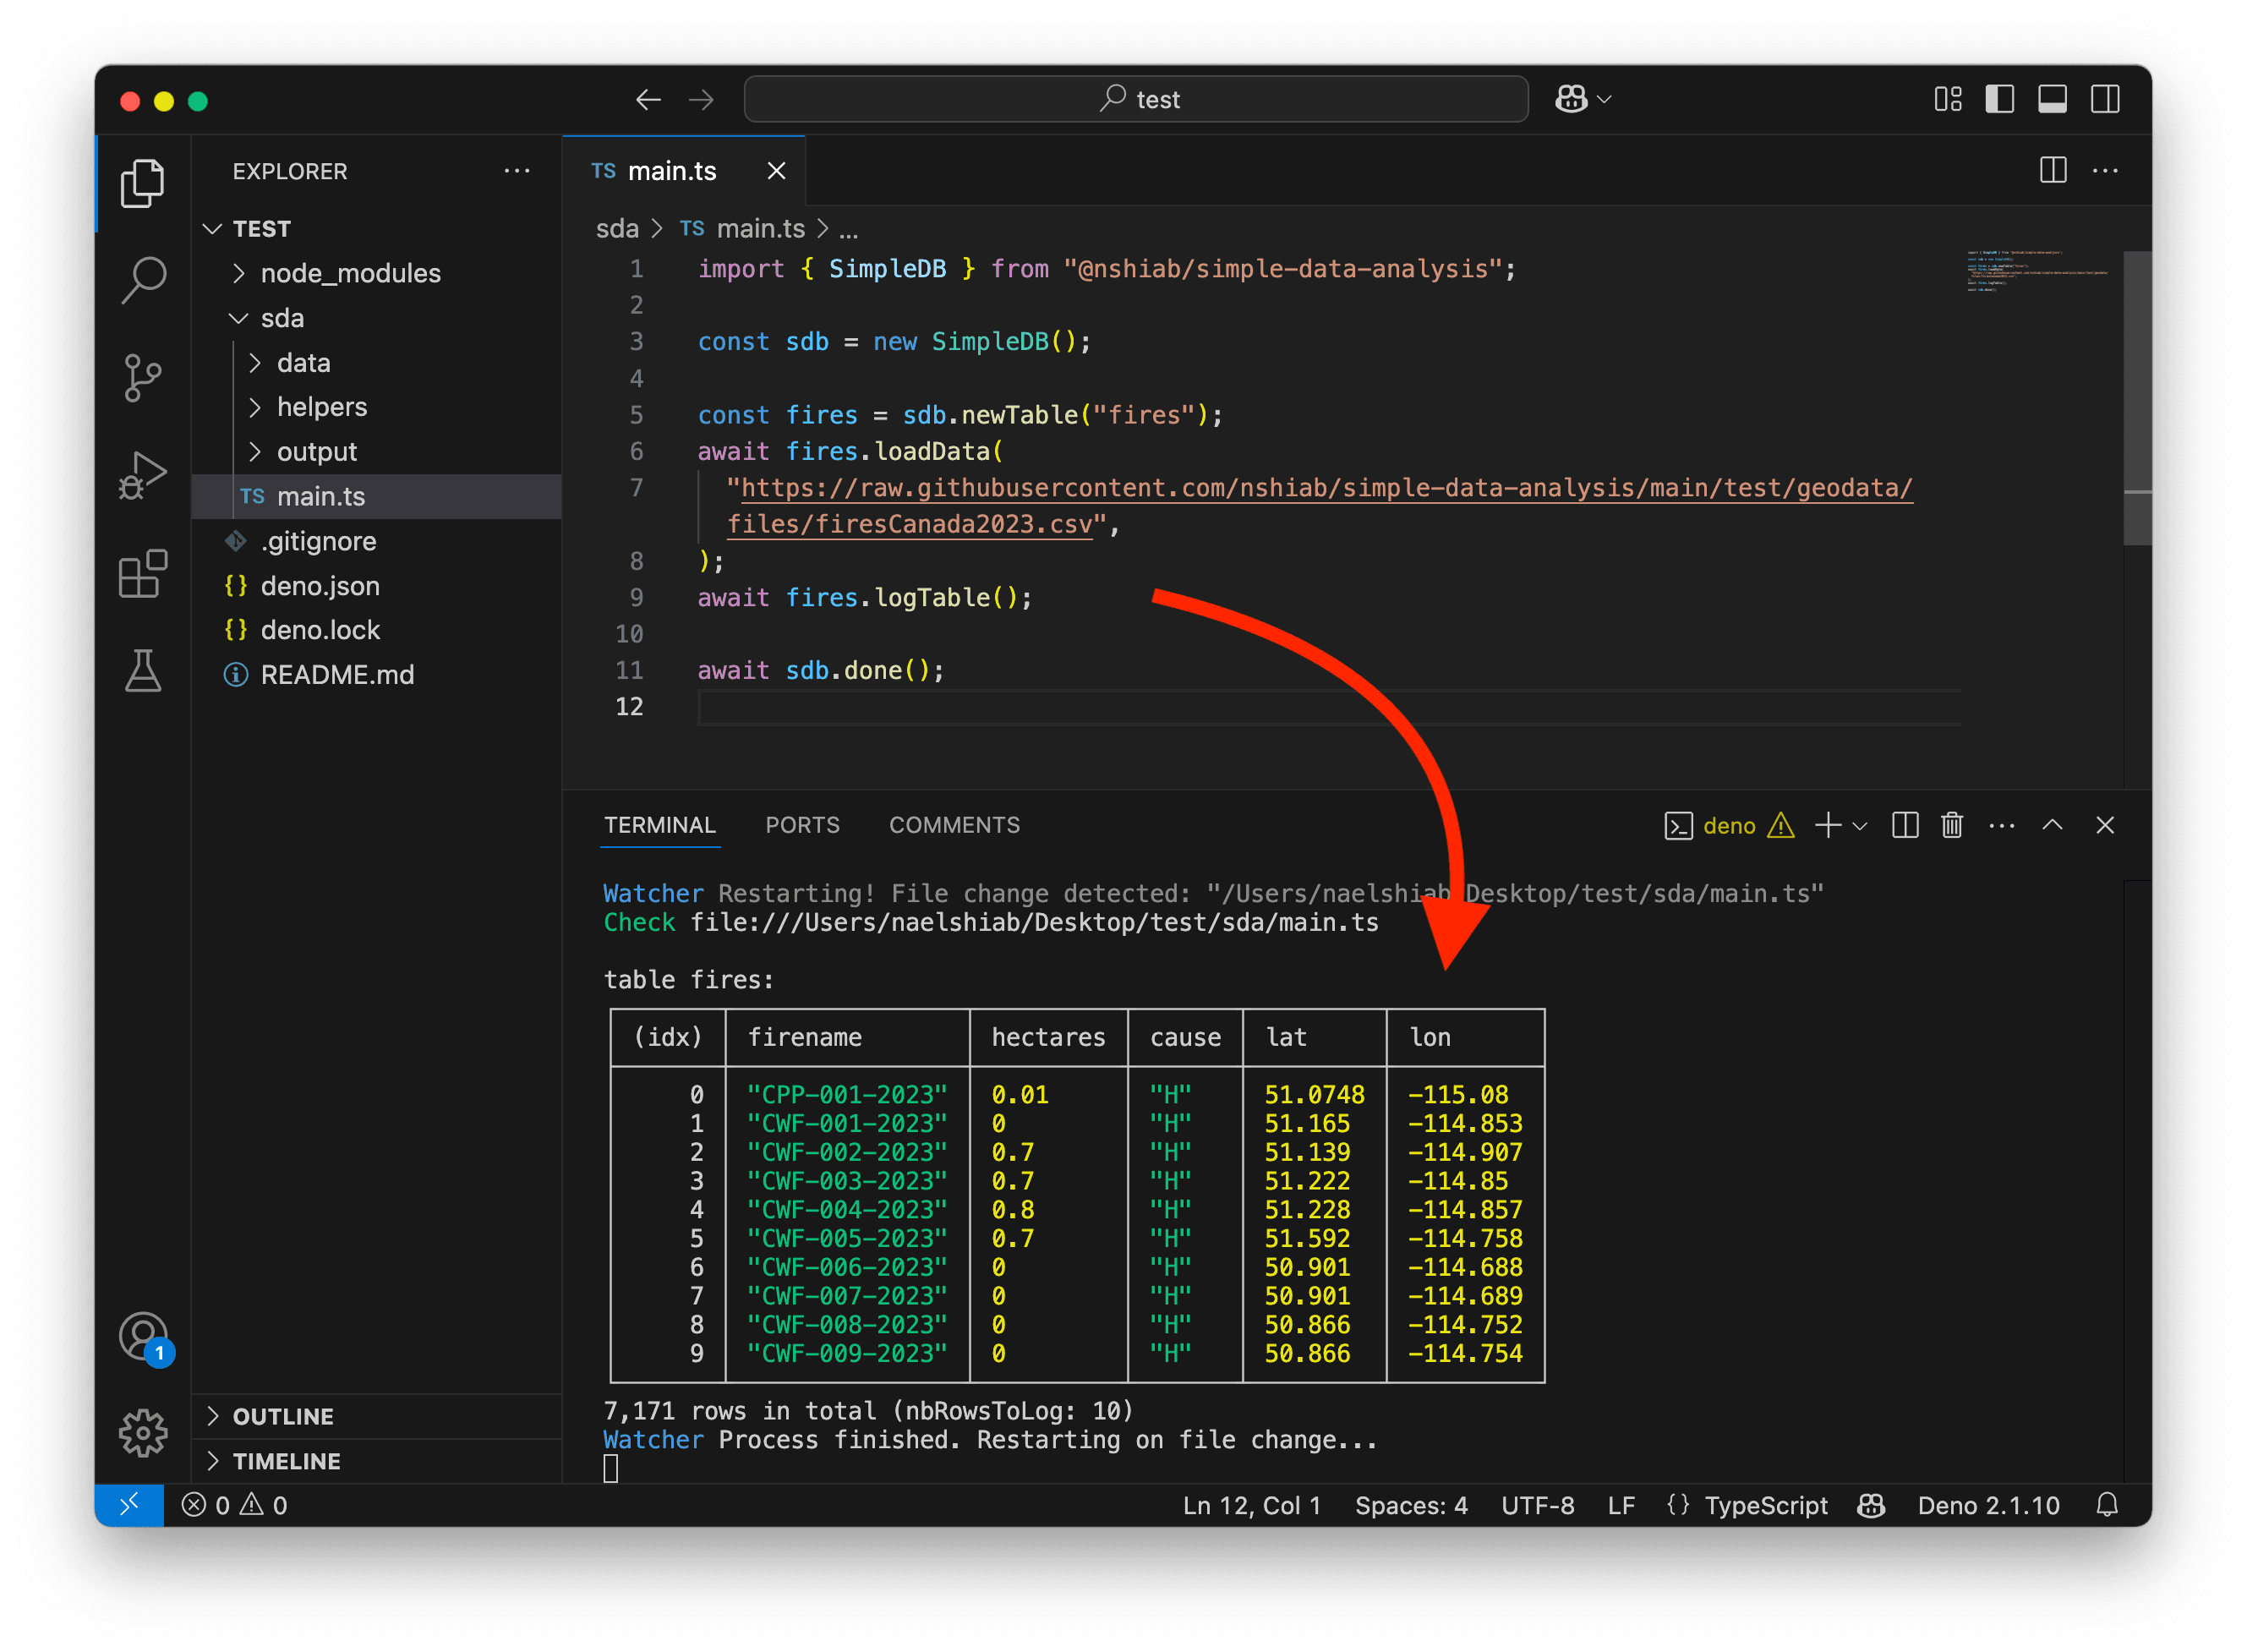Image resolution: width=2247 pixels, height=1652 pixels.
Task: Open the Copilot chat icon in title bar
Action: tap(1571, 99)
